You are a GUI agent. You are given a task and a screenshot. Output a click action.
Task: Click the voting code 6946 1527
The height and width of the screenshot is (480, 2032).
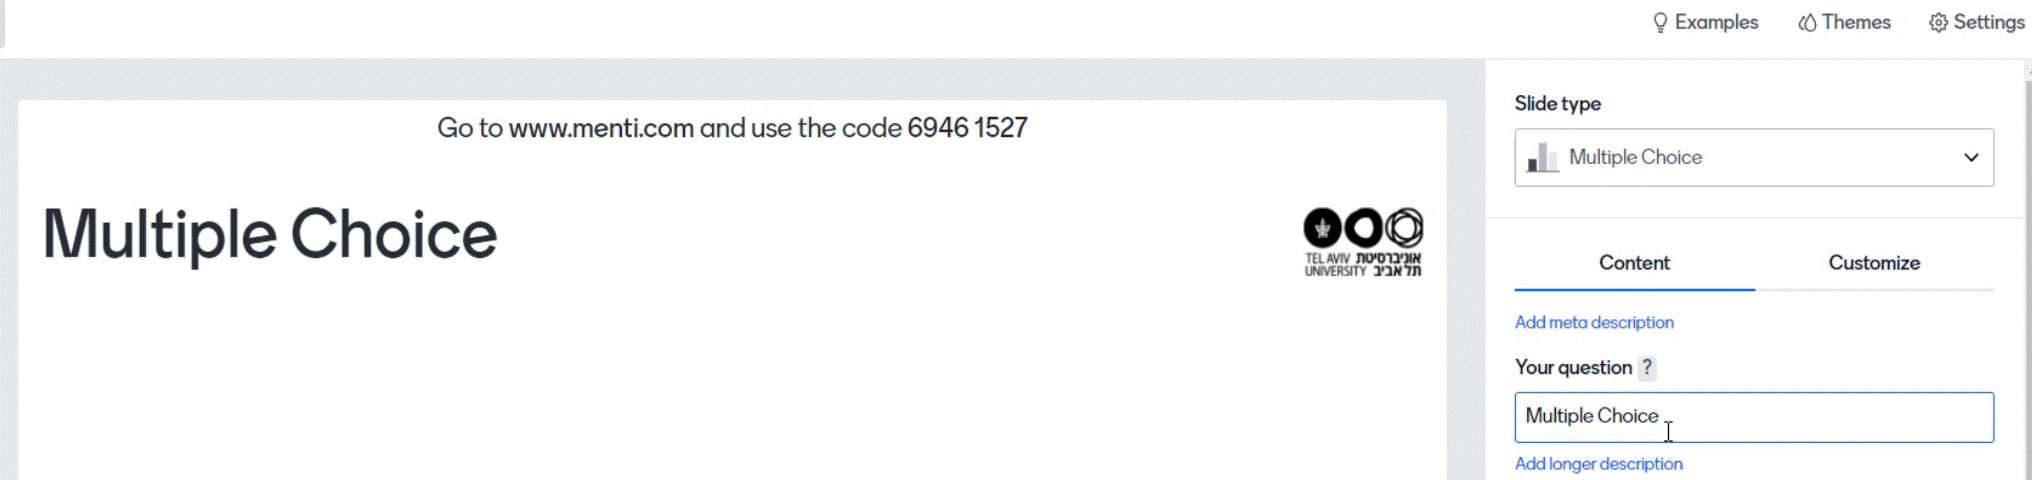tap(967, 128)
